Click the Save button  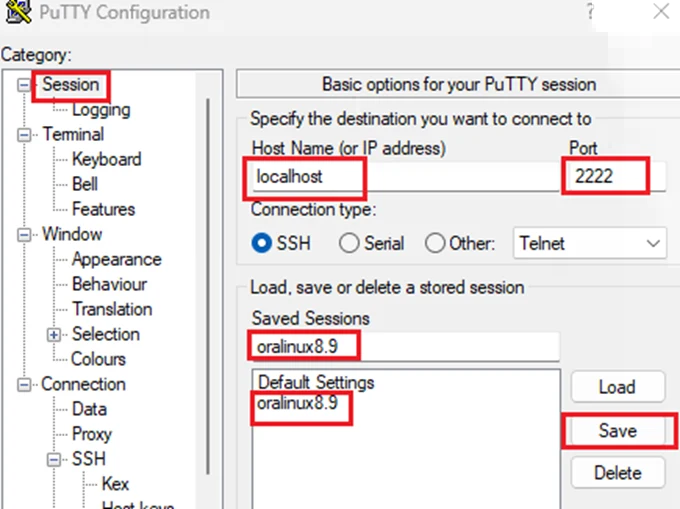tap(618, 431)
